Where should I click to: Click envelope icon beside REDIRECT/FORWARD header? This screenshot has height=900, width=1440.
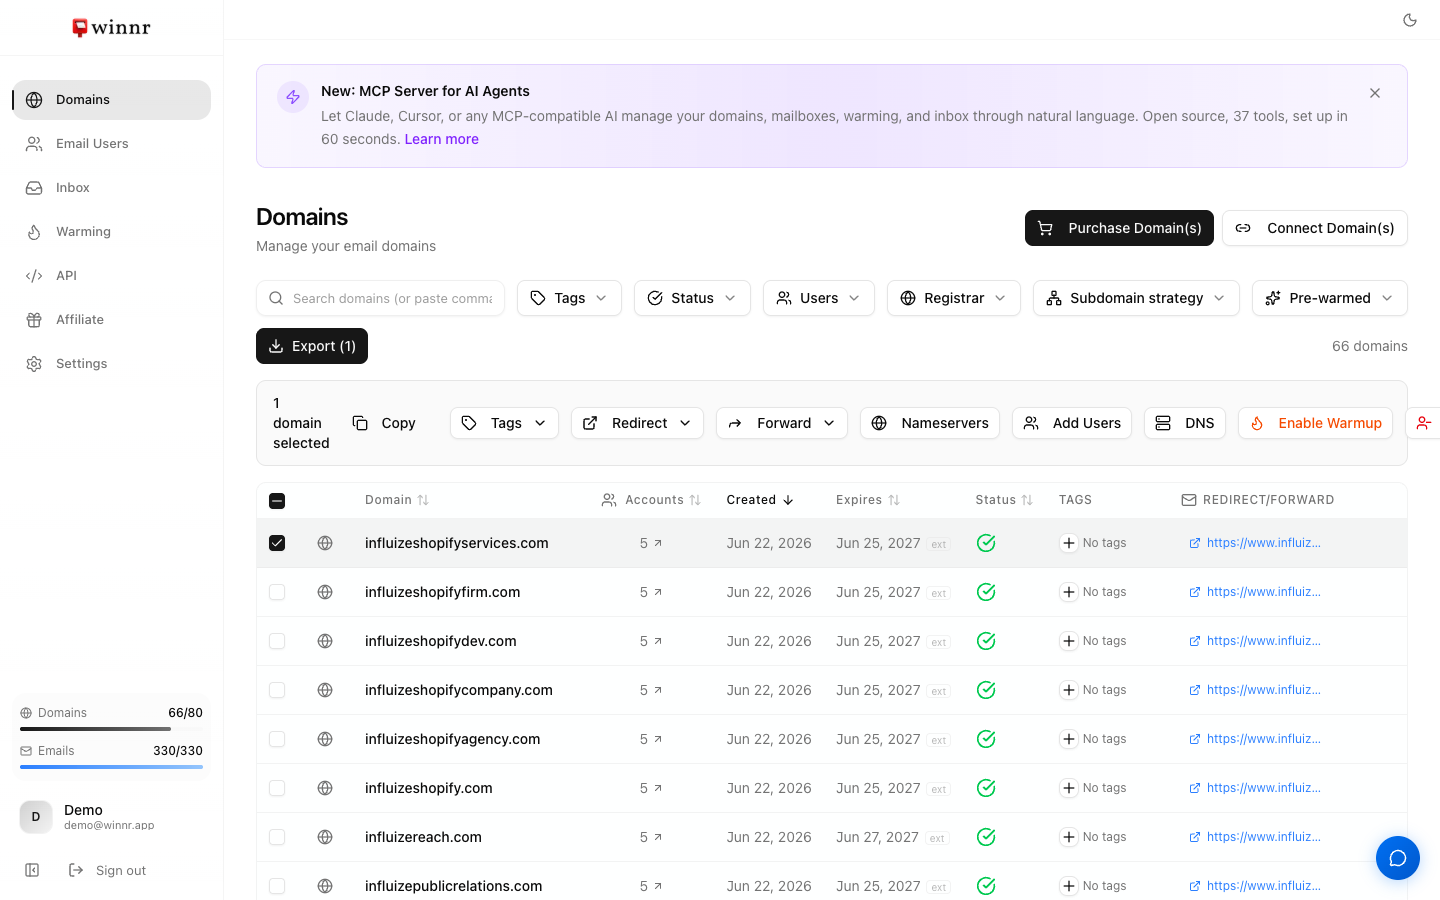point(1189,500)
